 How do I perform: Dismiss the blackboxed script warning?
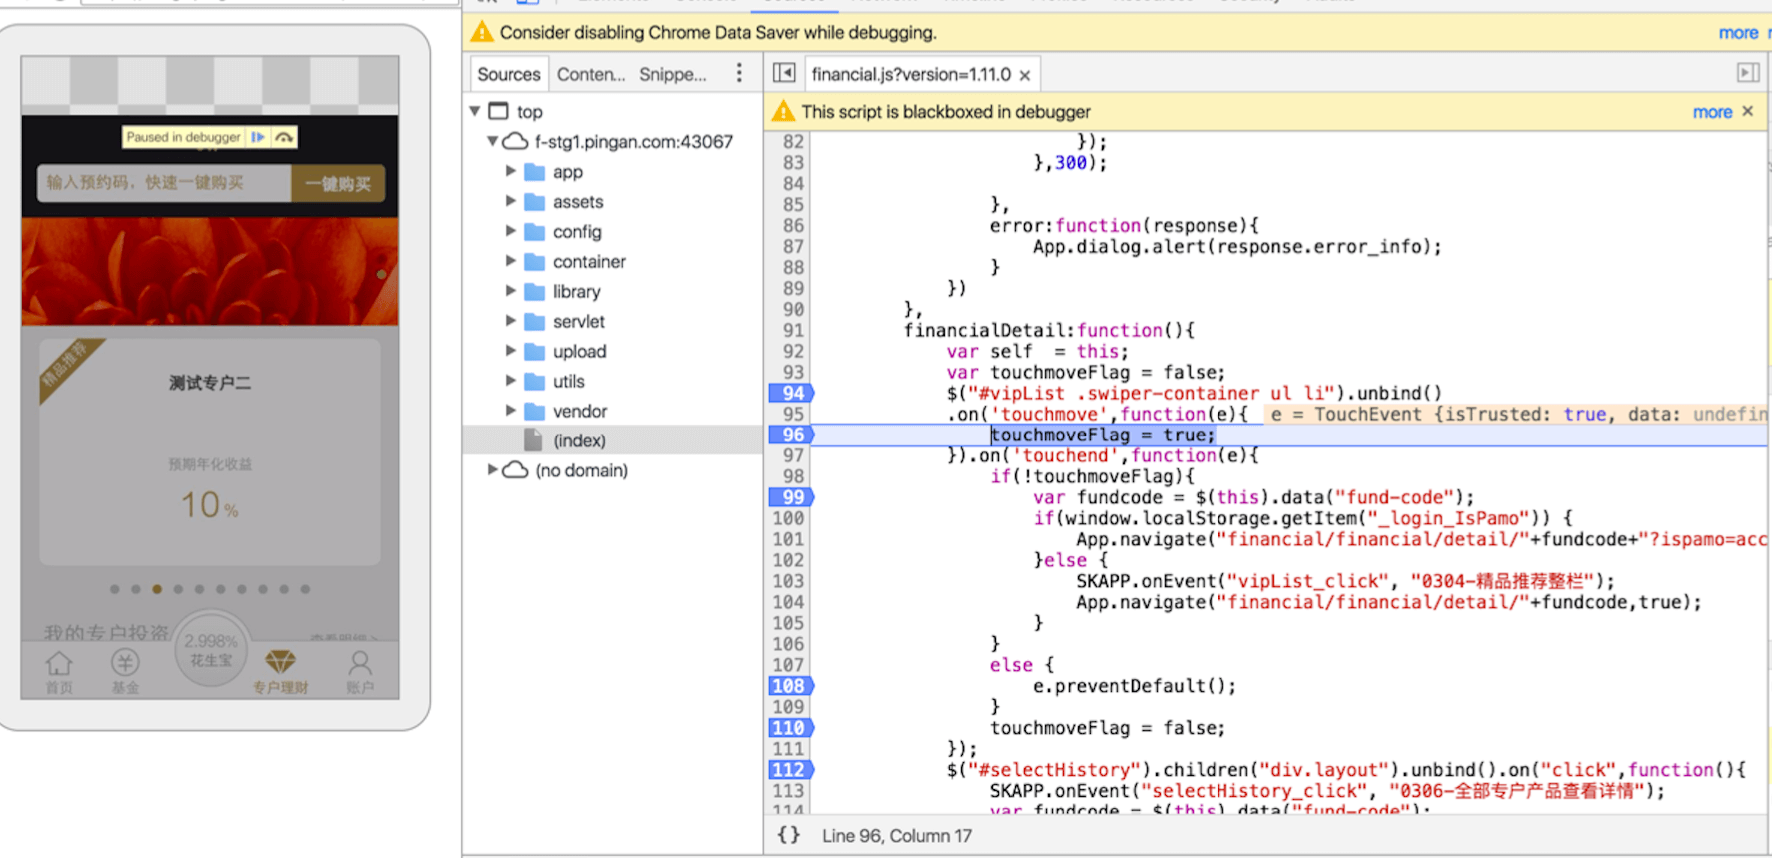[x=1748, y=111]
